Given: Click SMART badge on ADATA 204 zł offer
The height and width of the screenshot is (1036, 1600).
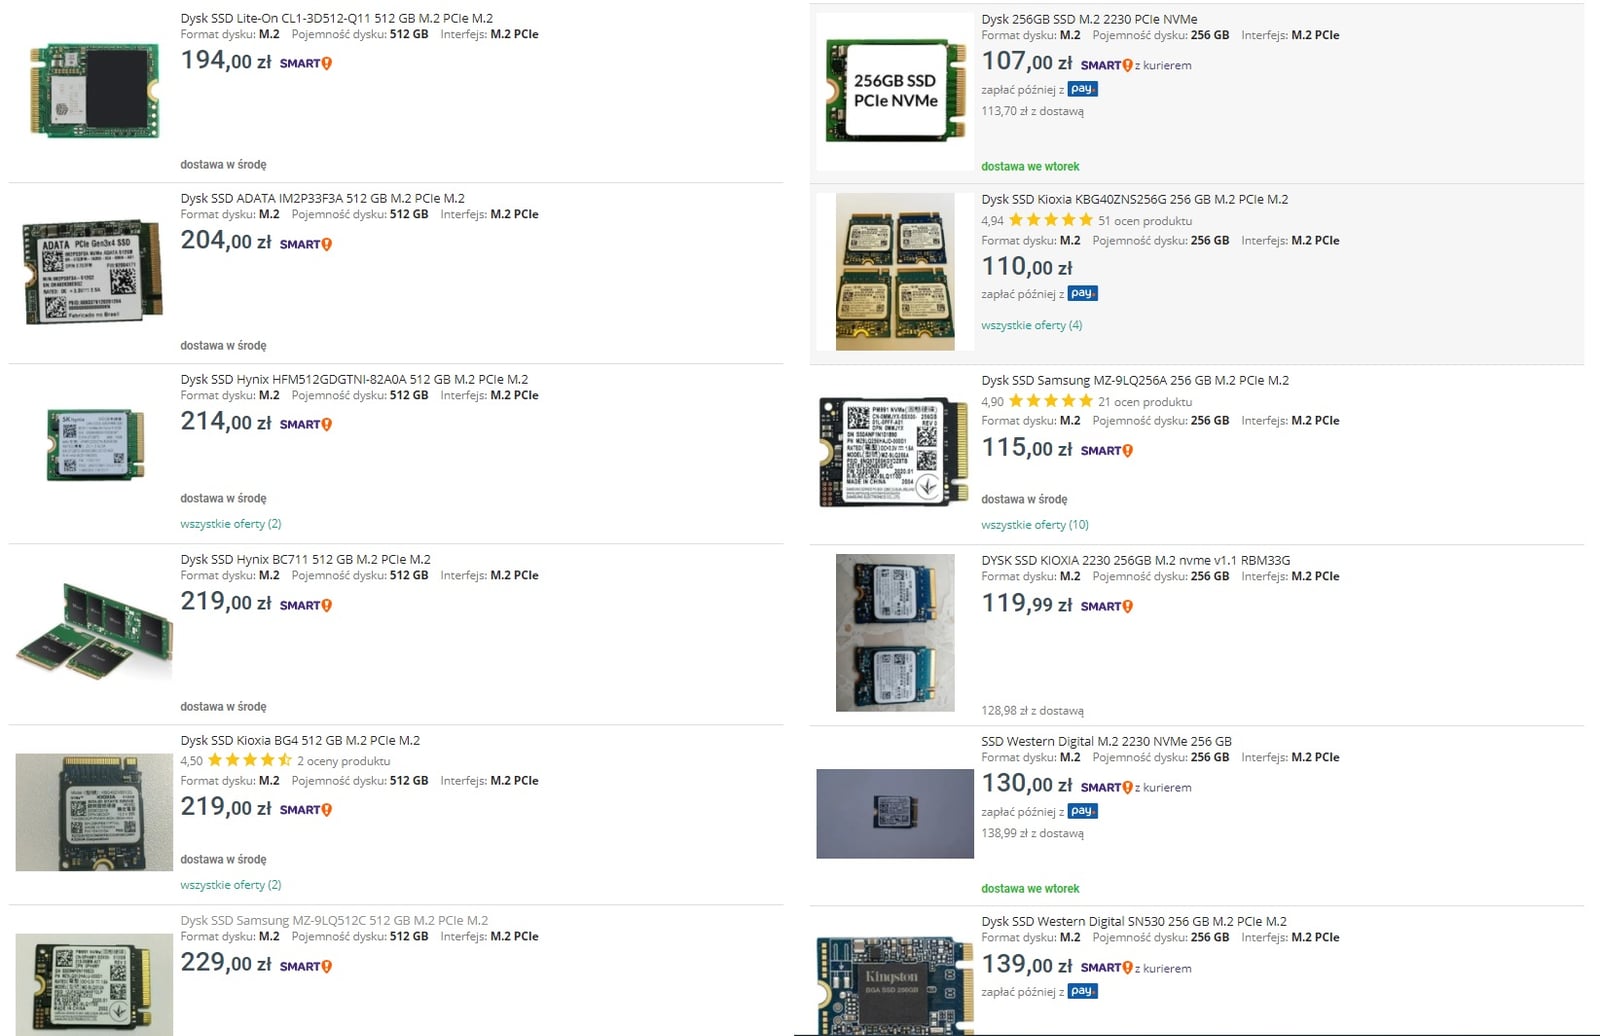Looking at the screenshot, I should pos(305,244).
